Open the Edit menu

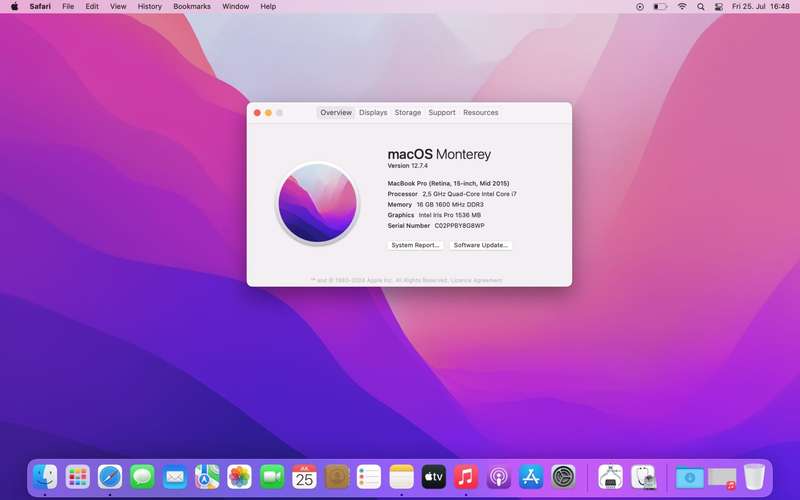pos(92,7)
